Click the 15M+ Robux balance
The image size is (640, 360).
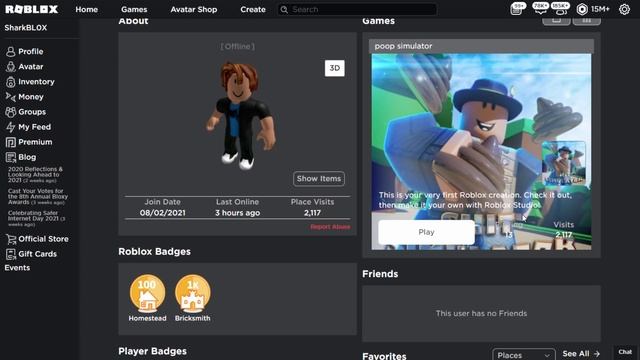(600, 9)
